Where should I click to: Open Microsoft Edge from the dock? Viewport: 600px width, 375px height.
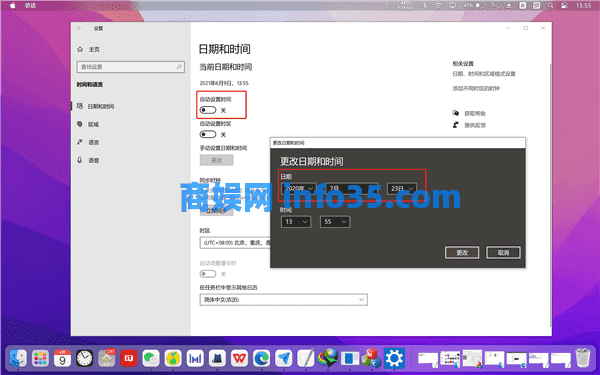tap(261, 359)
